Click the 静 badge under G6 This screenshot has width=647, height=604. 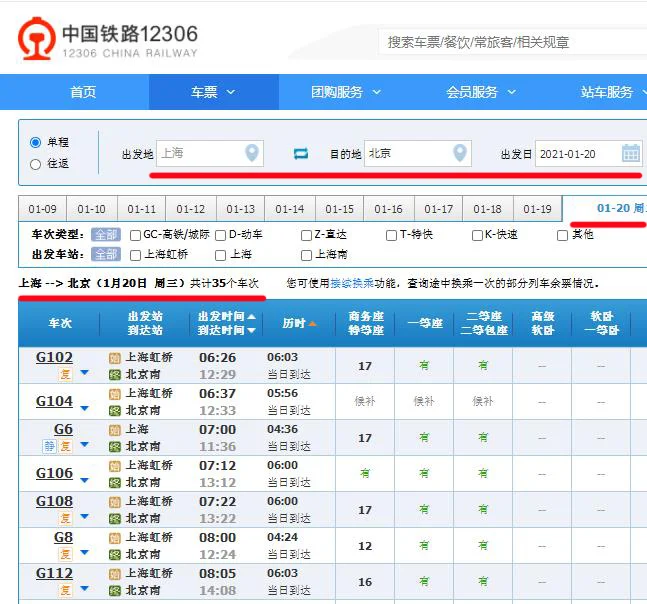pos(50,446)
